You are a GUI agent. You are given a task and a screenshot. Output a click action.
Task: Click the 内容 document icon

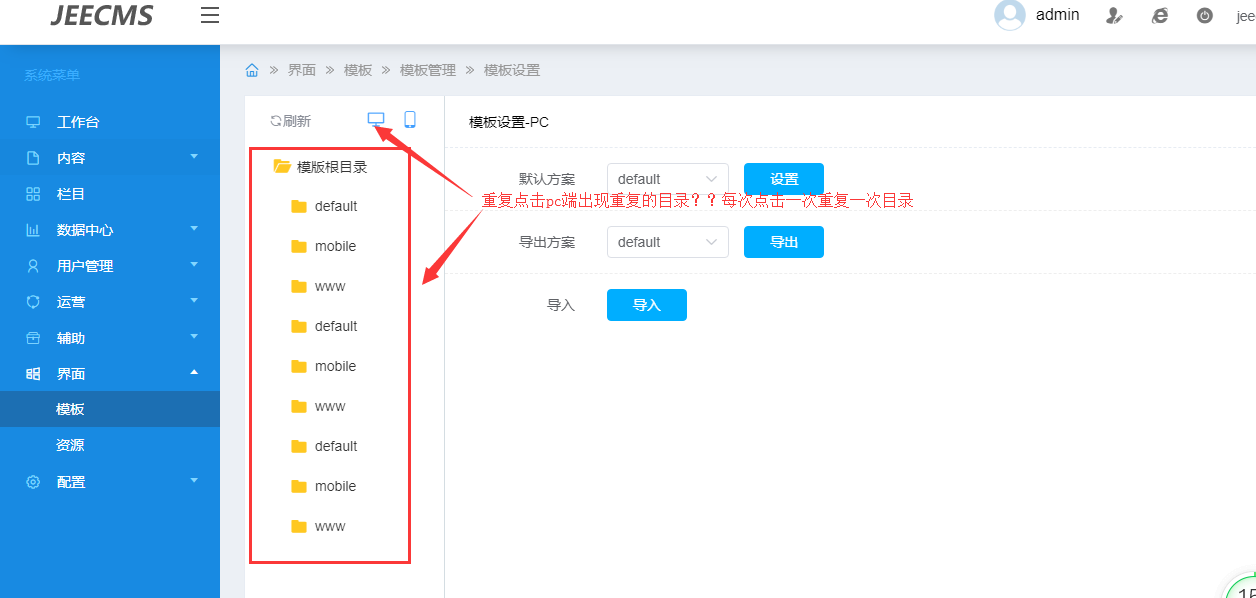[x=33, y=158]
